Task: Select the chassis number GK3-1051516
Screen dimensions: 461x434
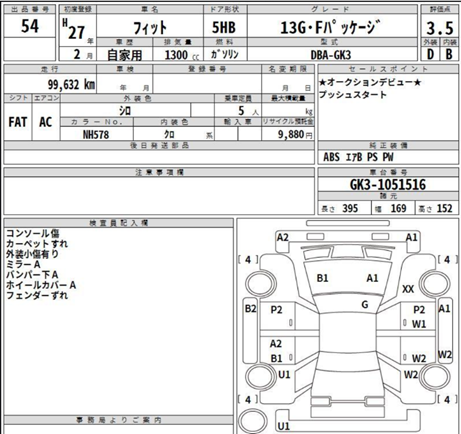Action: tap(388, 184)
